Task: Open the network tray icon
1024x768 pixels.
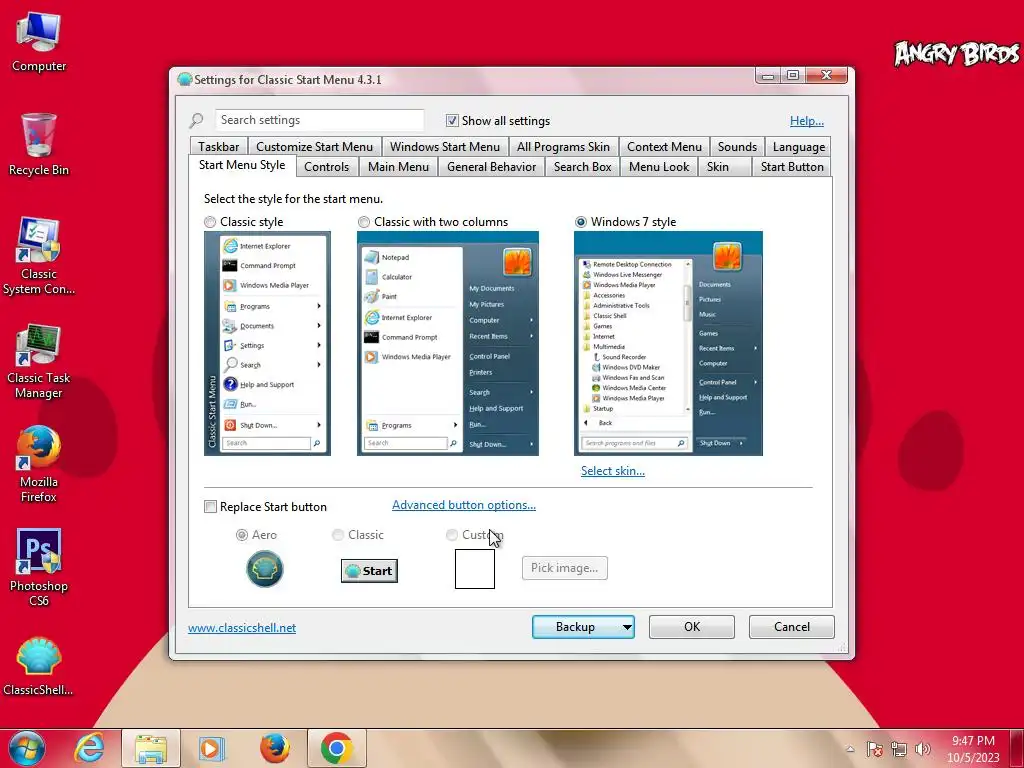Action: tap(899, 749)
